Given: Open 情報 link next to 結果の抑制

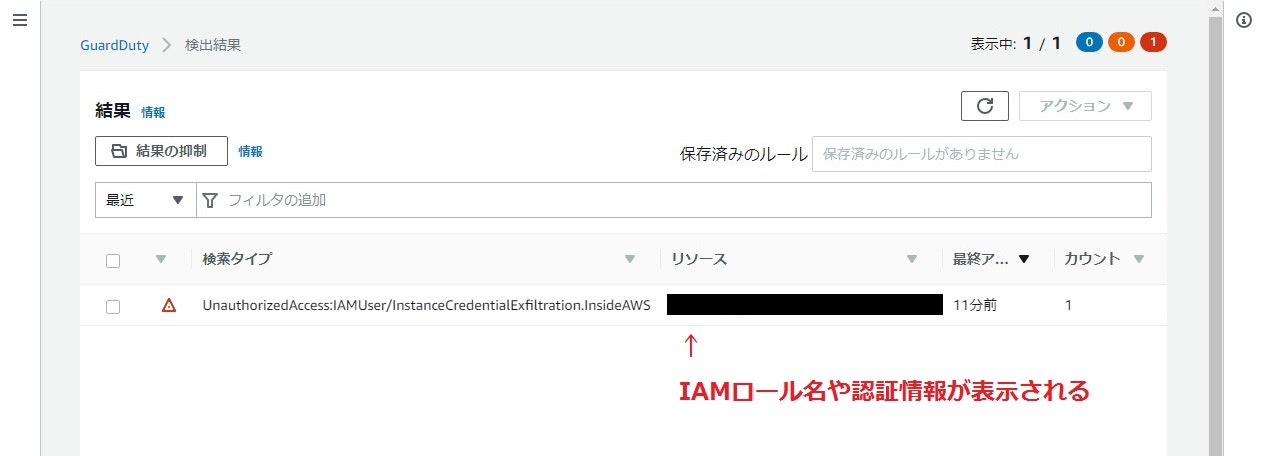Looking at the screenshot, I should pyautogui.click(x=250, y=152).
